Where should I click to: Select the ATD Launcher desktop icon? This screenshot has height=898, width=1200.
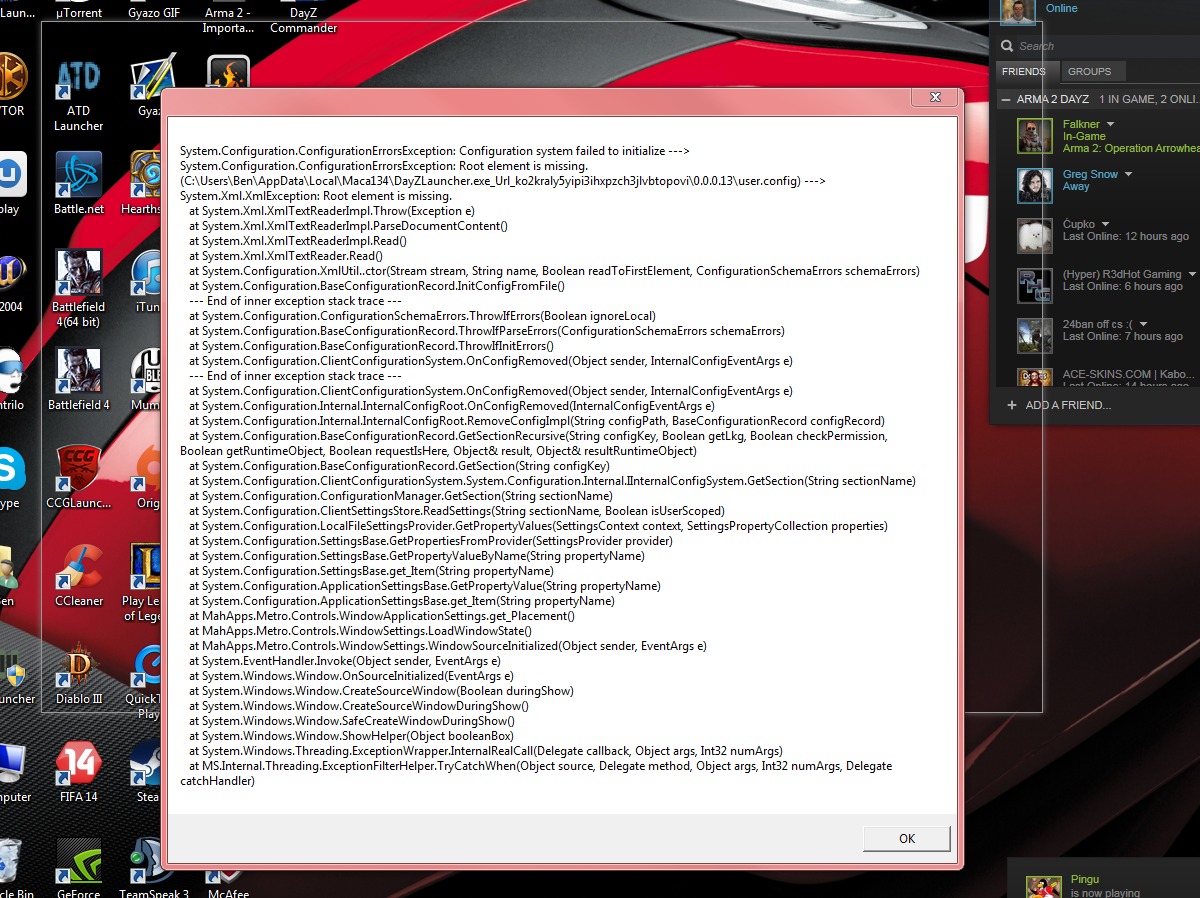point(78,94)
